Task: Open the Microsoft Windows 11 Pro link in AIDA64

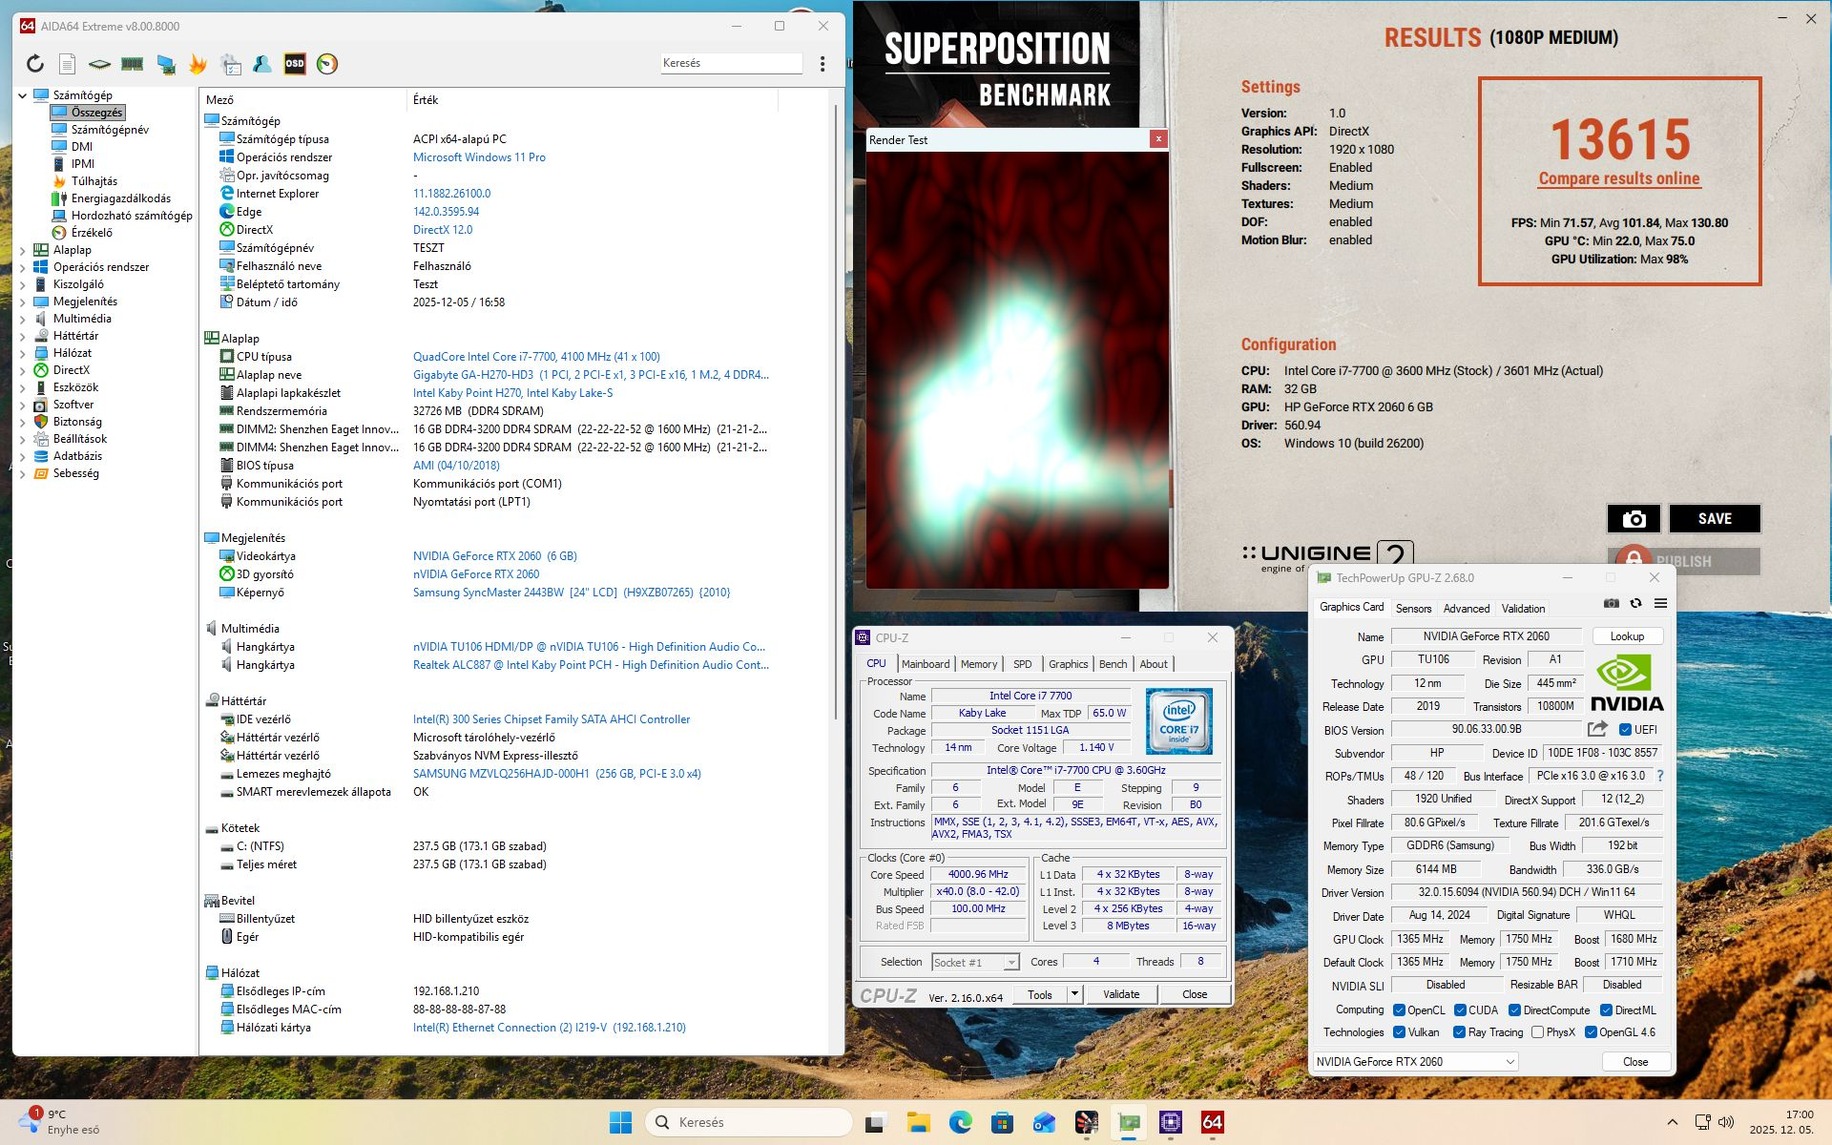Action: (x=479, y=157)
